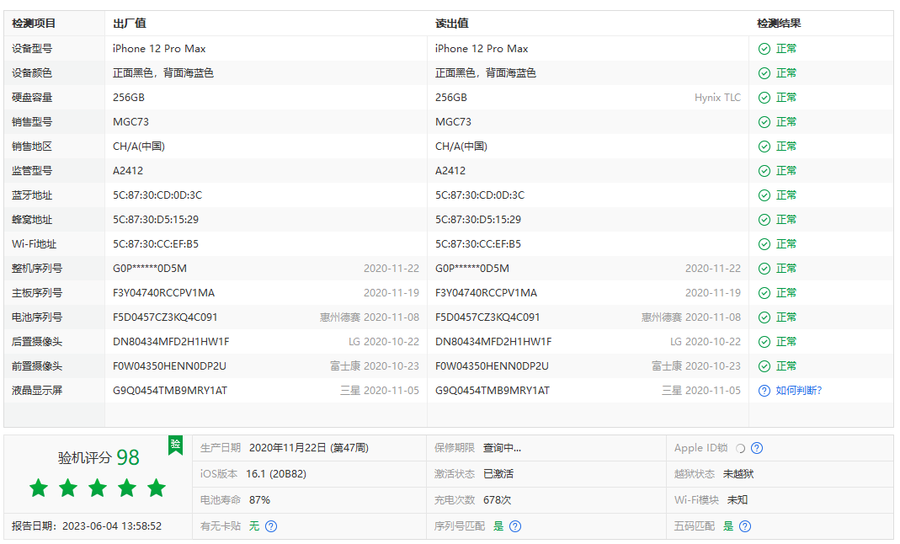Click the 查询中... warranty status text
Screen dimensions: 900x544
[502, 448]
